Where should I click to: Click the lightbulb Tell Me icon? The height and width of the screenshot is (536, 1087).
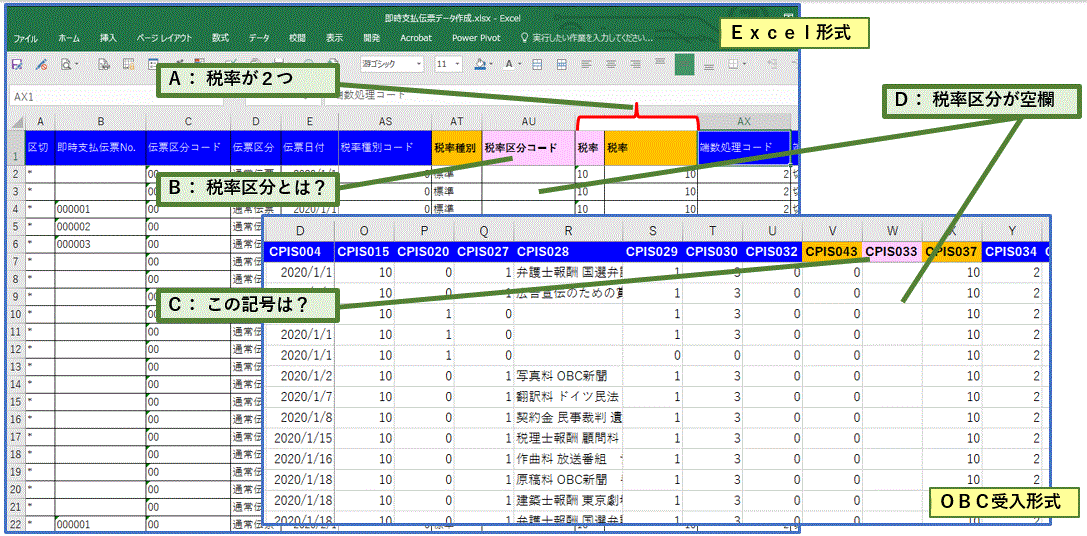(x=524, y=38)
